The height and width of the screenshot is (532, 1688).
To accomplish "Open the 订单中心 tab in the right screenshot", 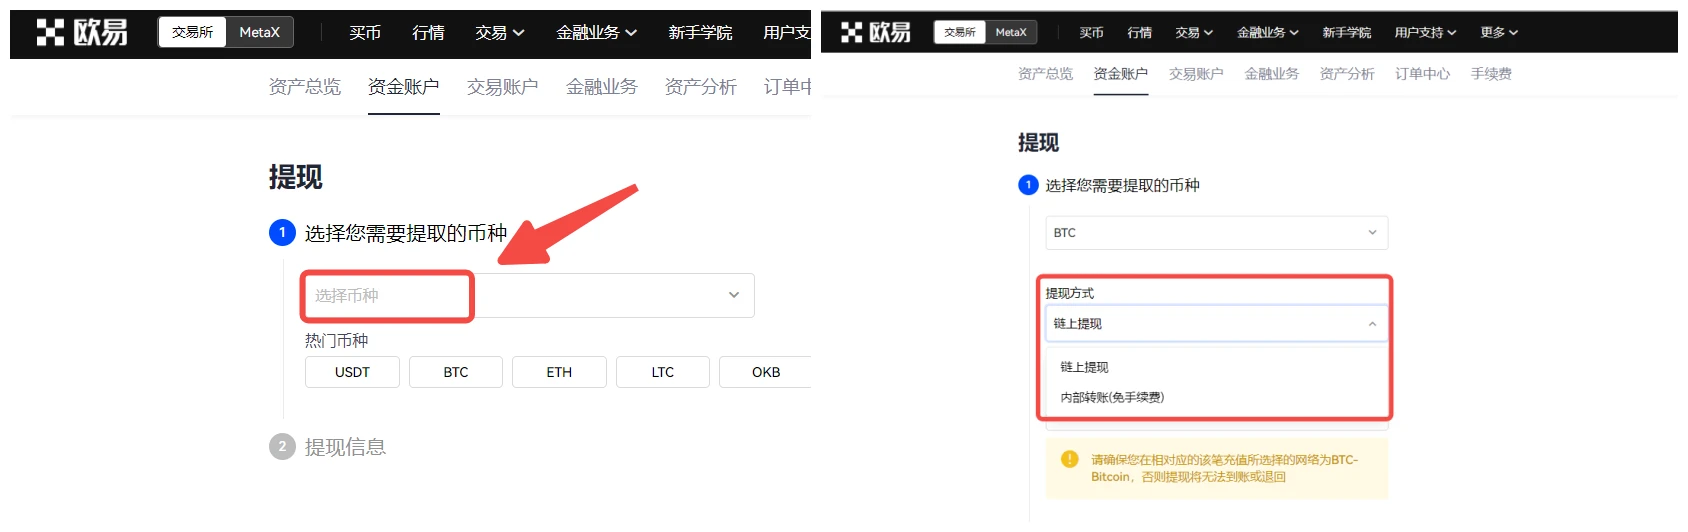I will point(1422,74).
